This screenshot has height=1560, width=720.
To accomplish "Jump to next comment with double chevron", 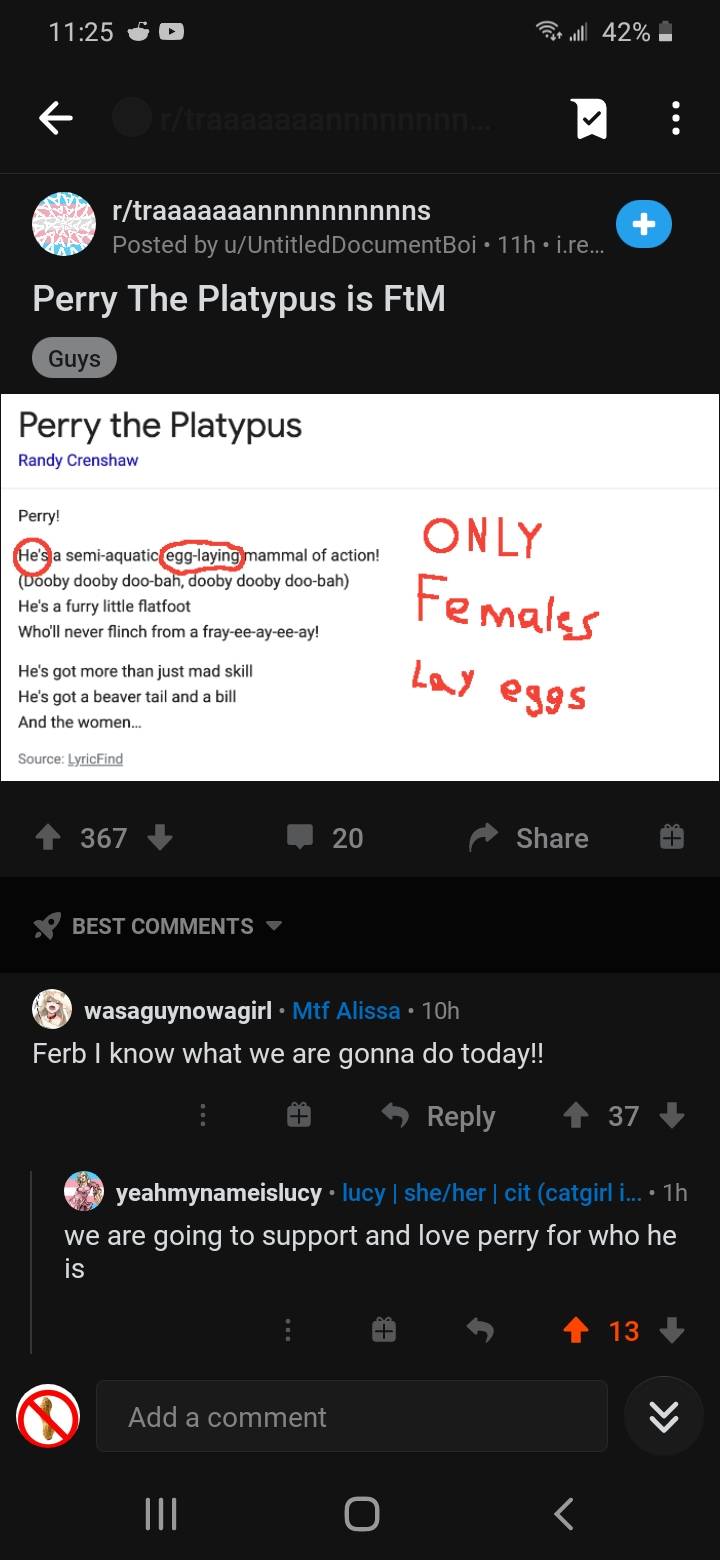I will tap(664, 1417).
